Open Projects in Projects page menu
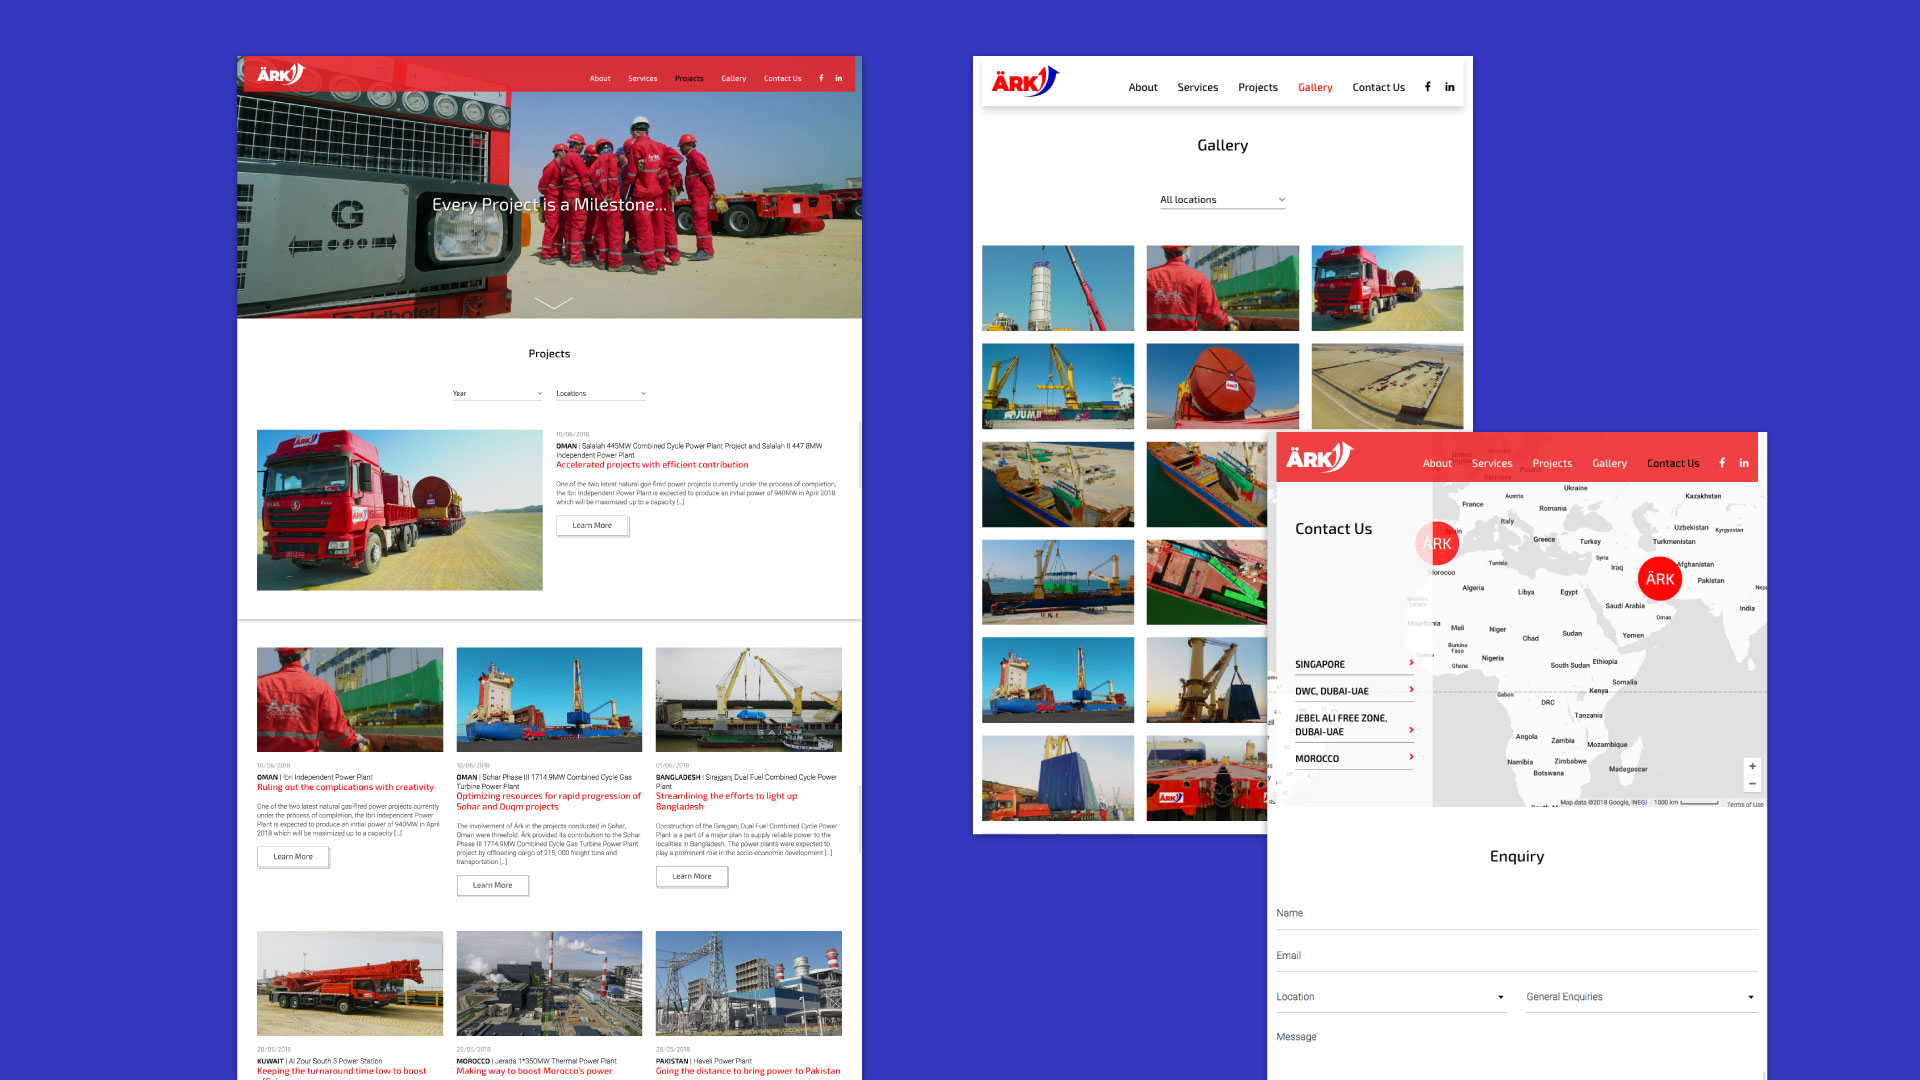Viewport: 1920px width, 1080px height. pos(689,78)
